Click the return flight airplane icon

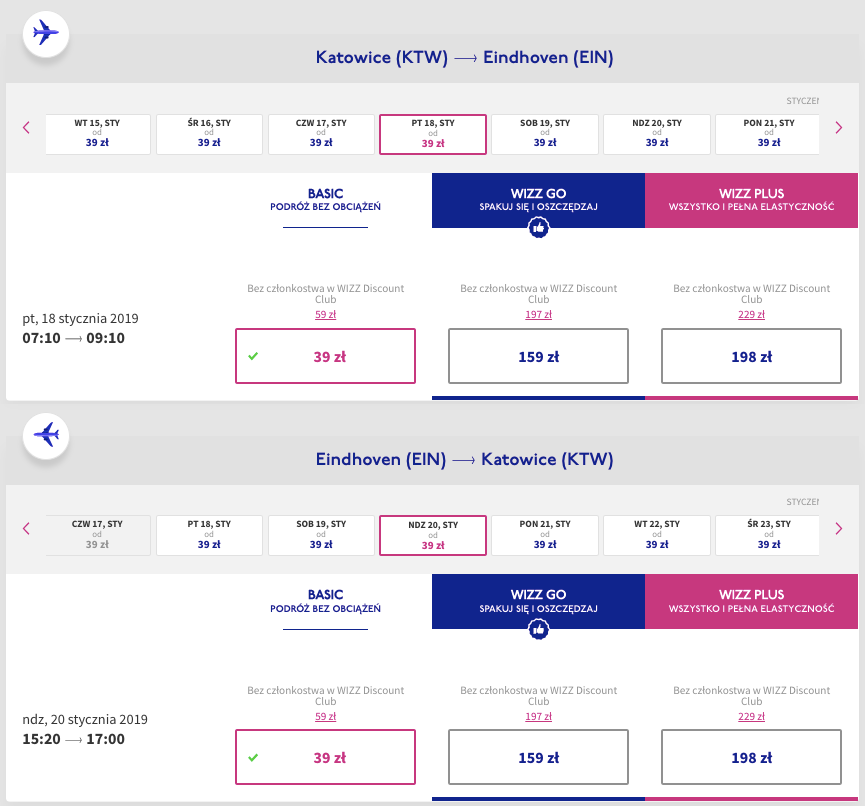point(45,435)
